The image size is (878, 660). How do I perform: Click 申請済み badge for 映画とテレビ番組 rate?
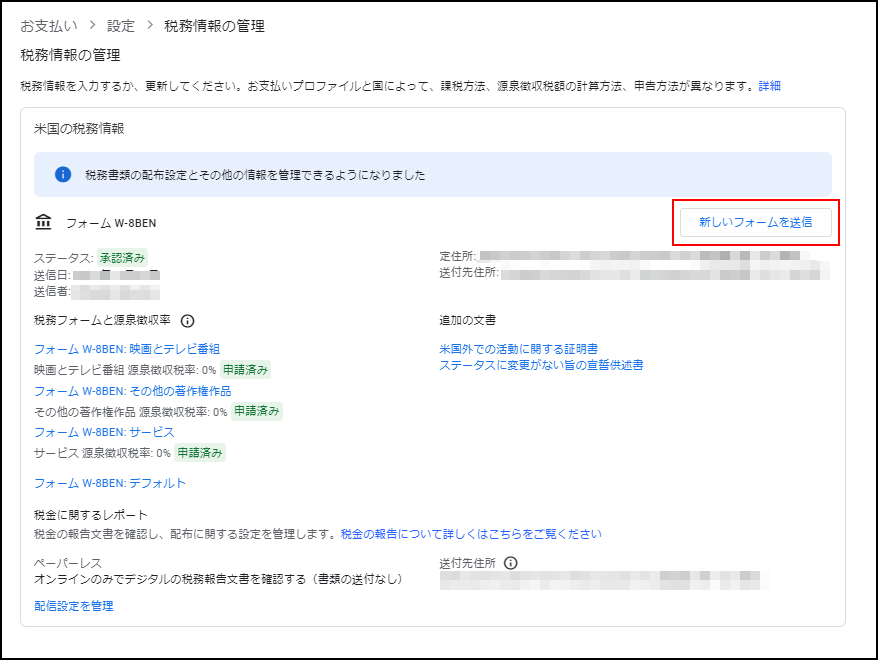point(245,370)
